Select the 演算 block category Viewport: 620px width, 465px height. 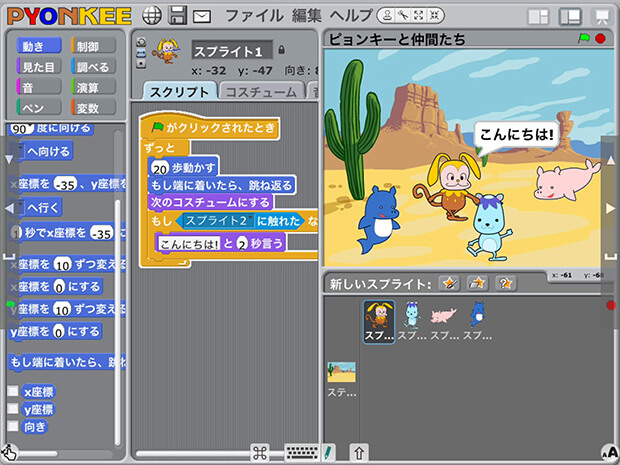click(94, 87)
